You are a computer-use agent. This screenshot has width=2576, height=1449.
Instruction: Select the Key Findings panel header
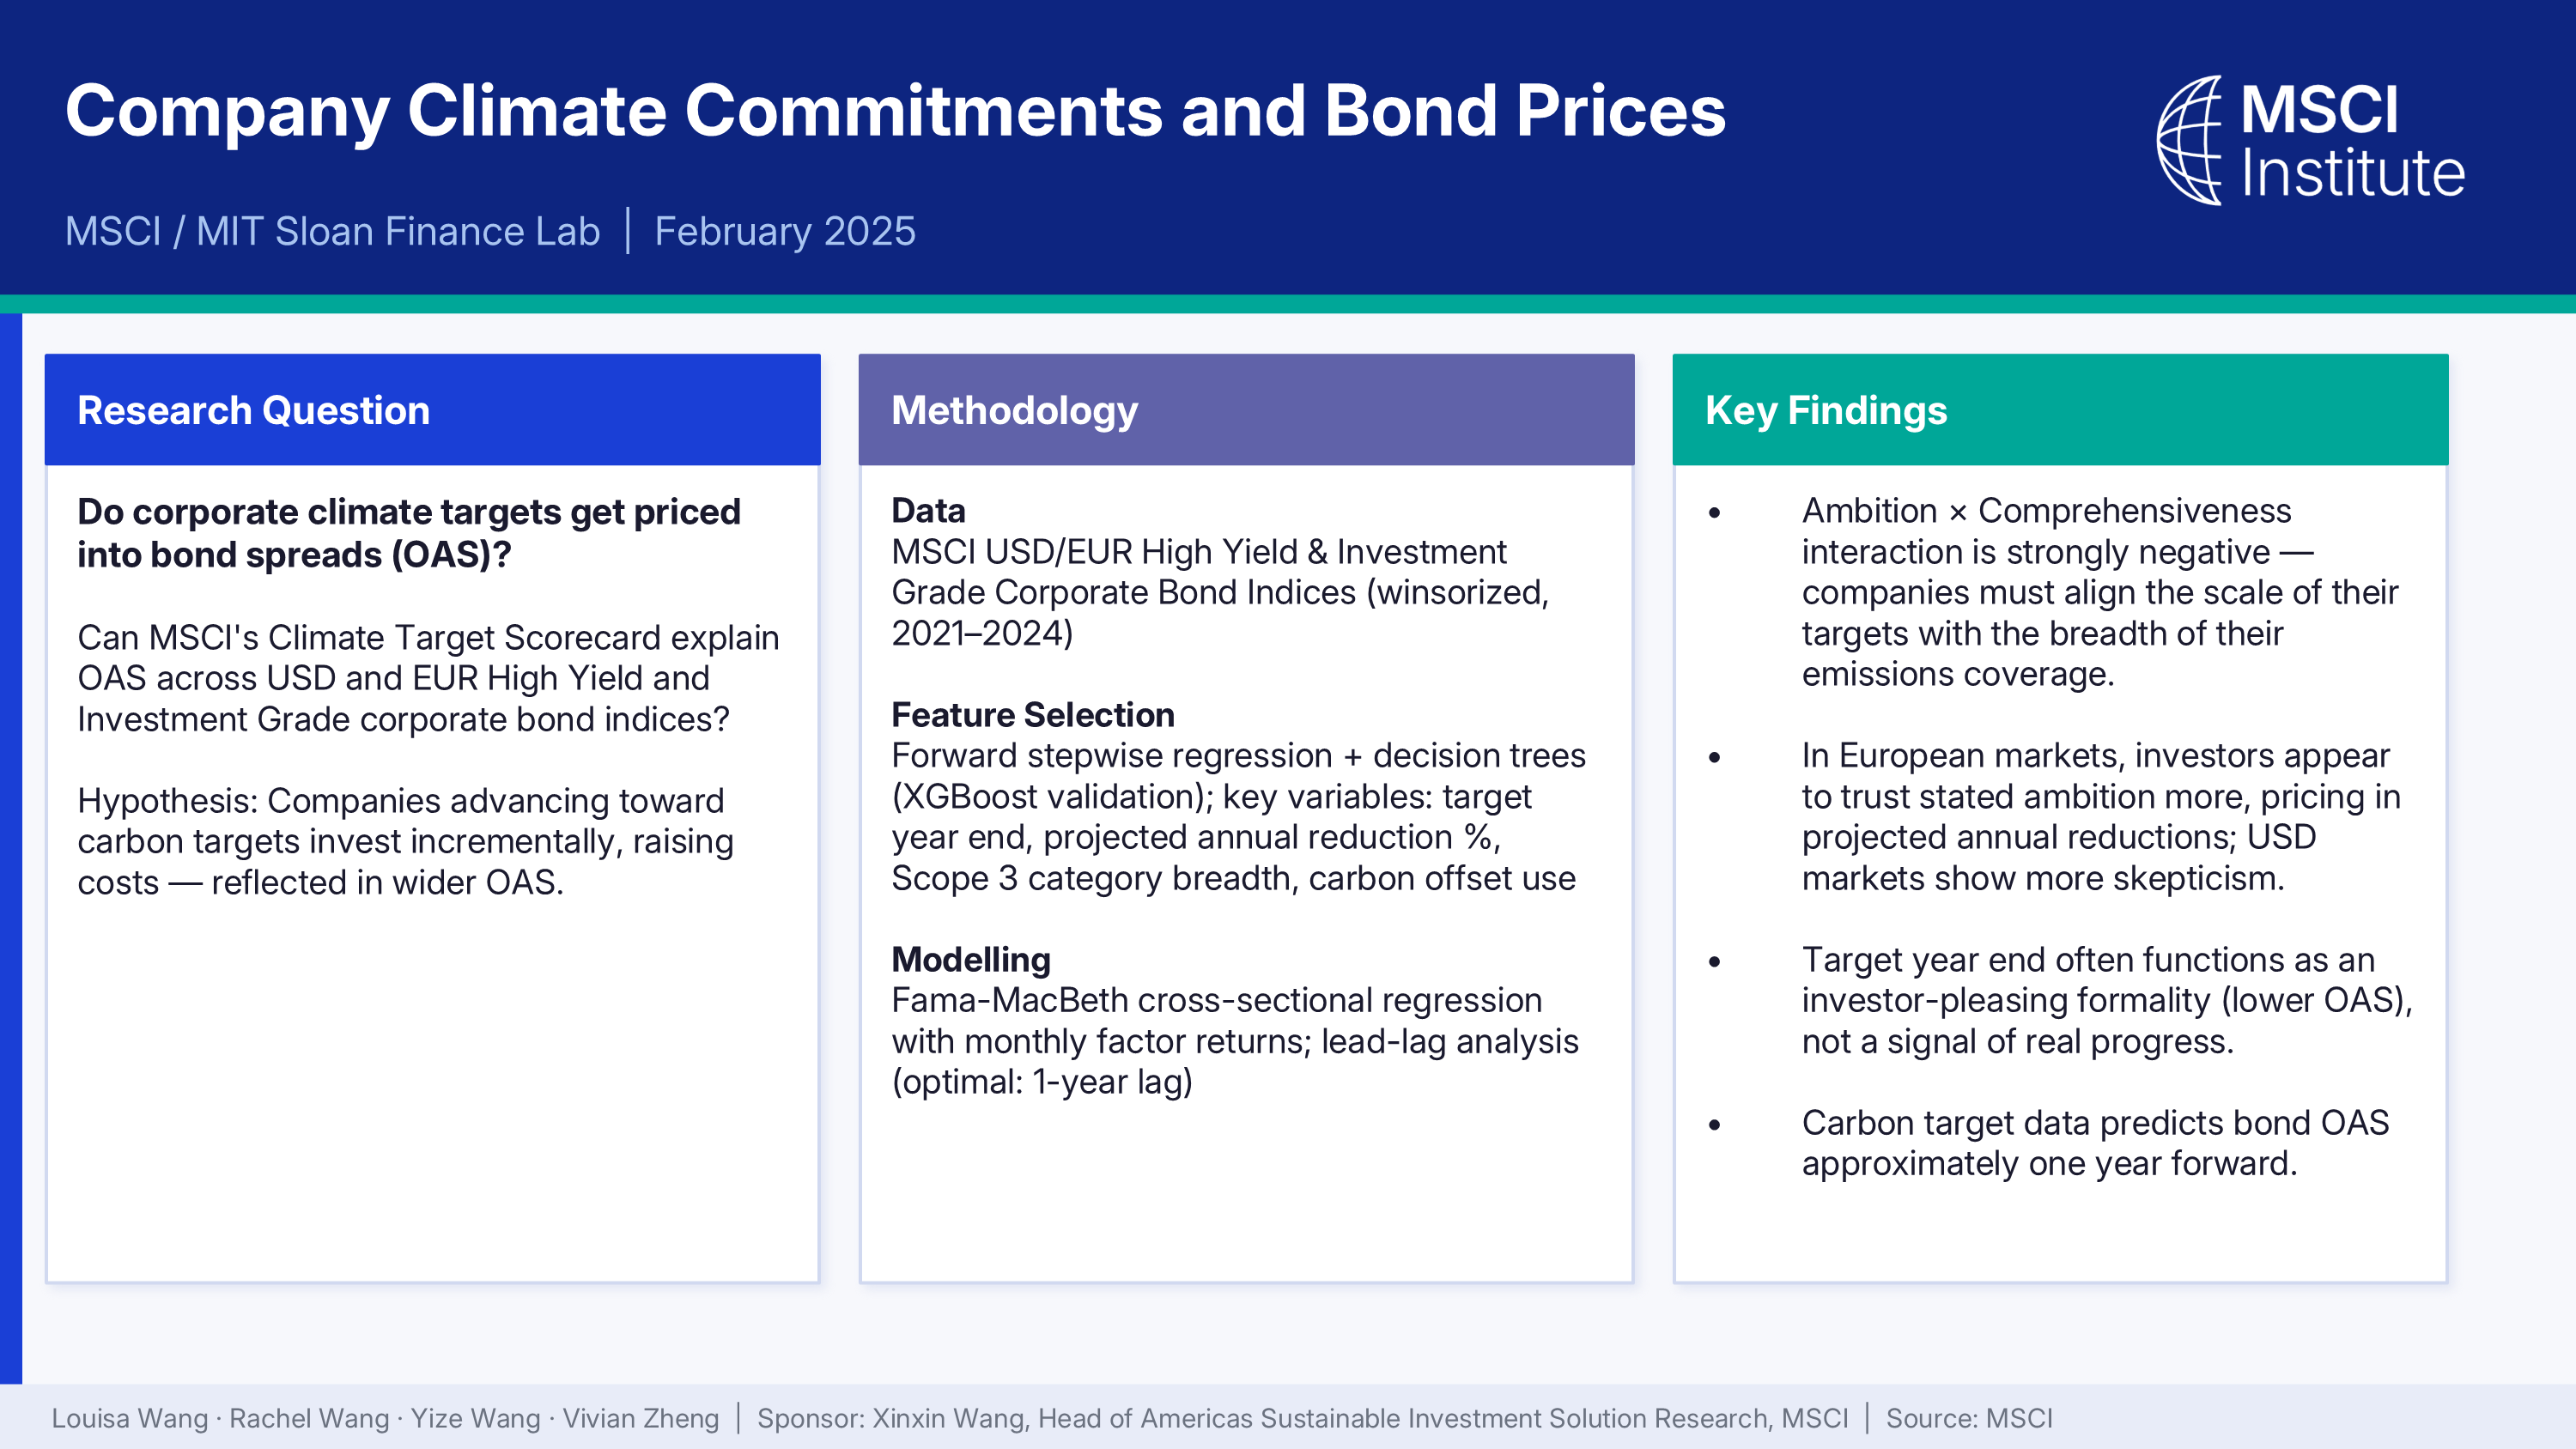pyautogui.click(x=2060, y=410)
